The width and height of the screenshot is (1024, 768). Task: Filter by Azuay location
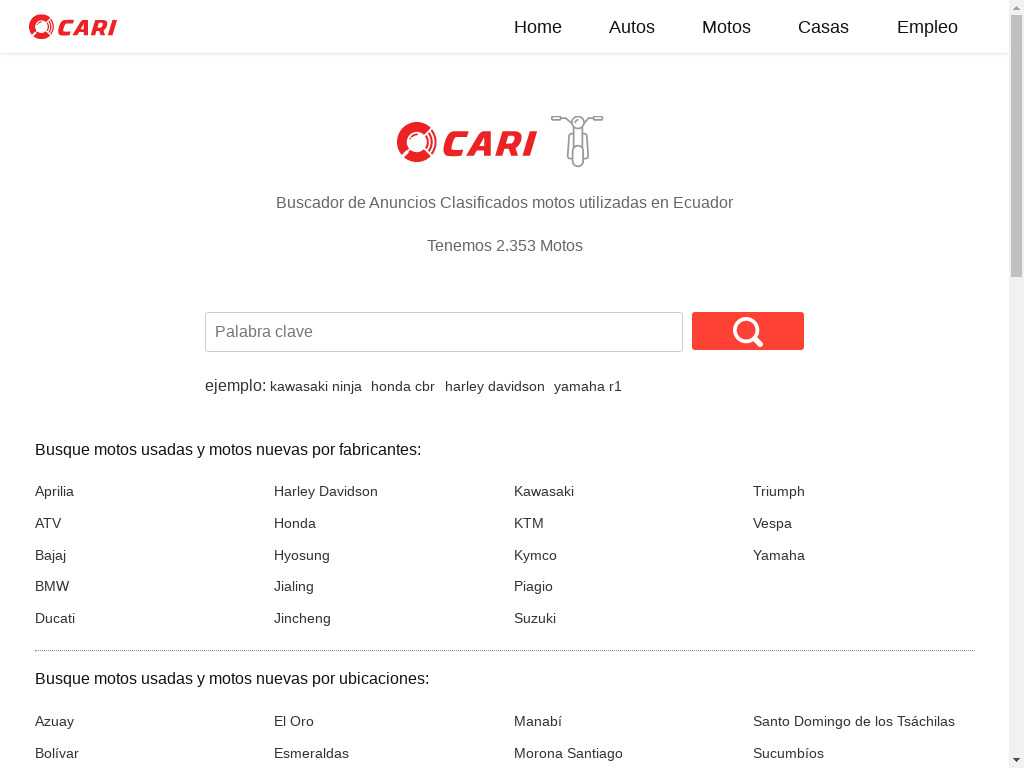pos(54,721)
